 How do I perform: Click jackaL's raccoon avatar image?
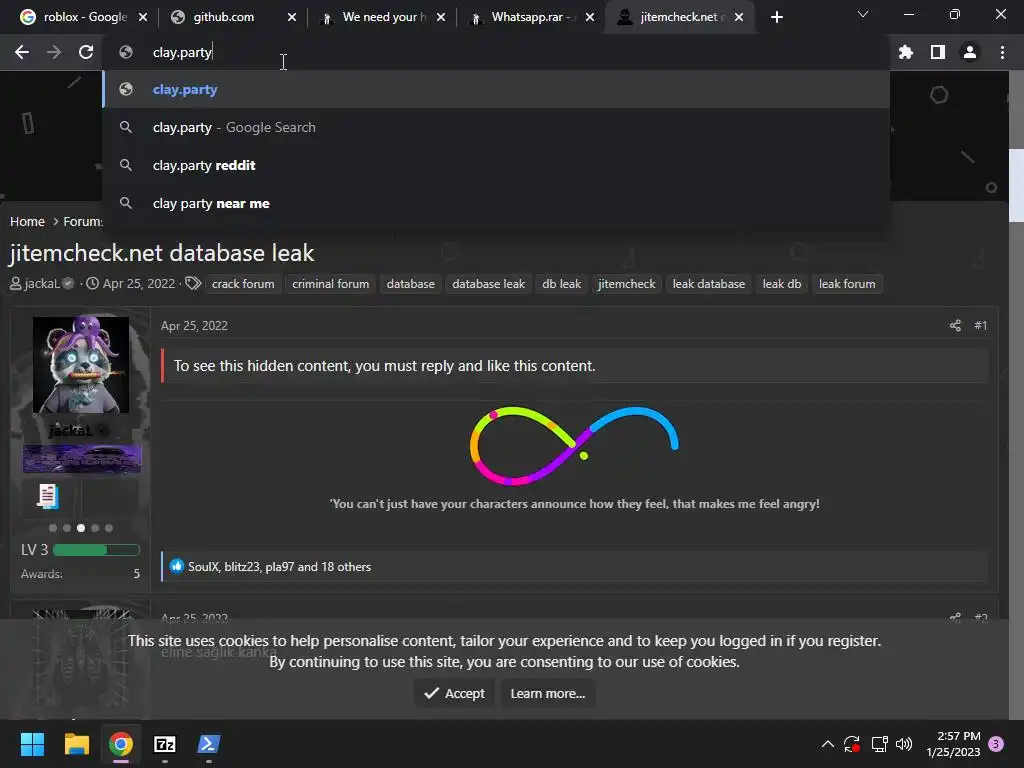click(x=81, y=364)
